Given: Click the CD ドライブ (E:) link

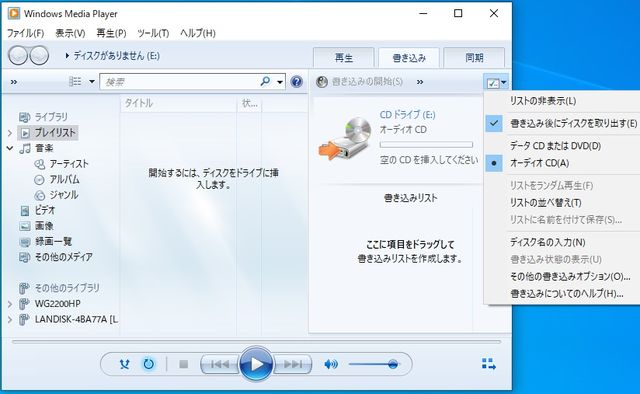Looking at the screenshot, I should pos(407,115).
